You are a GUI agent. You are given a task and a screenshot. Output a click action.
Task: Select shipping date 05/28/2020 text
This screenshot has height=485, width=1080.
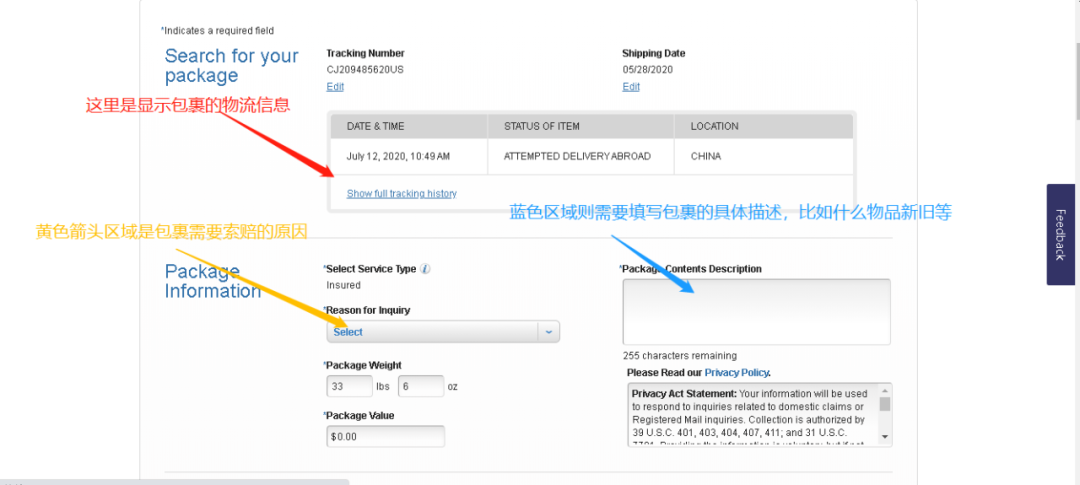(647, 70)
